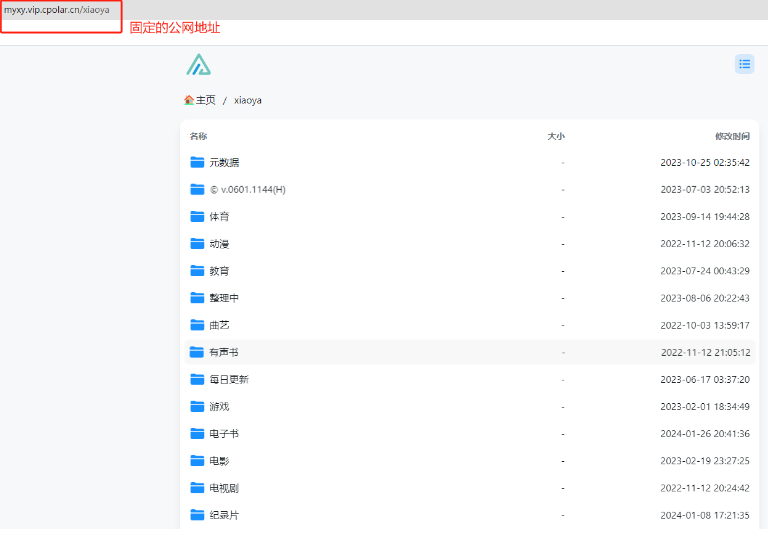Screen dimensions: 772x541
Task: Click the 教育 folder icon
Action: tap(197, 270)
